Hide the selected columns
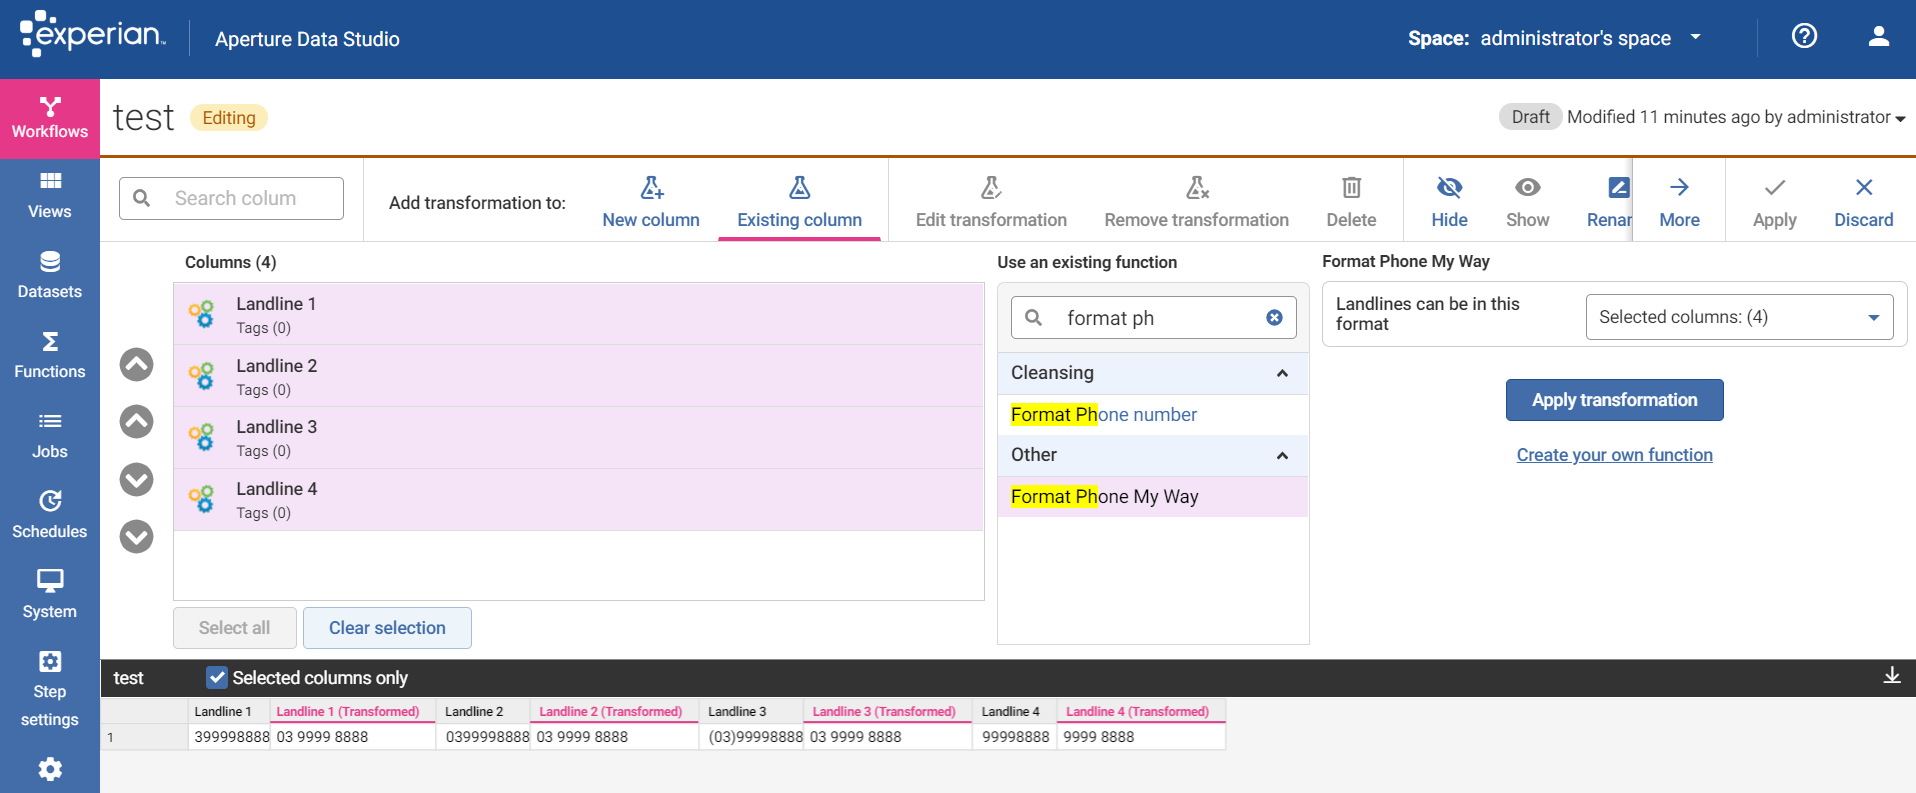1916x793 pixels. (1449, 202)
